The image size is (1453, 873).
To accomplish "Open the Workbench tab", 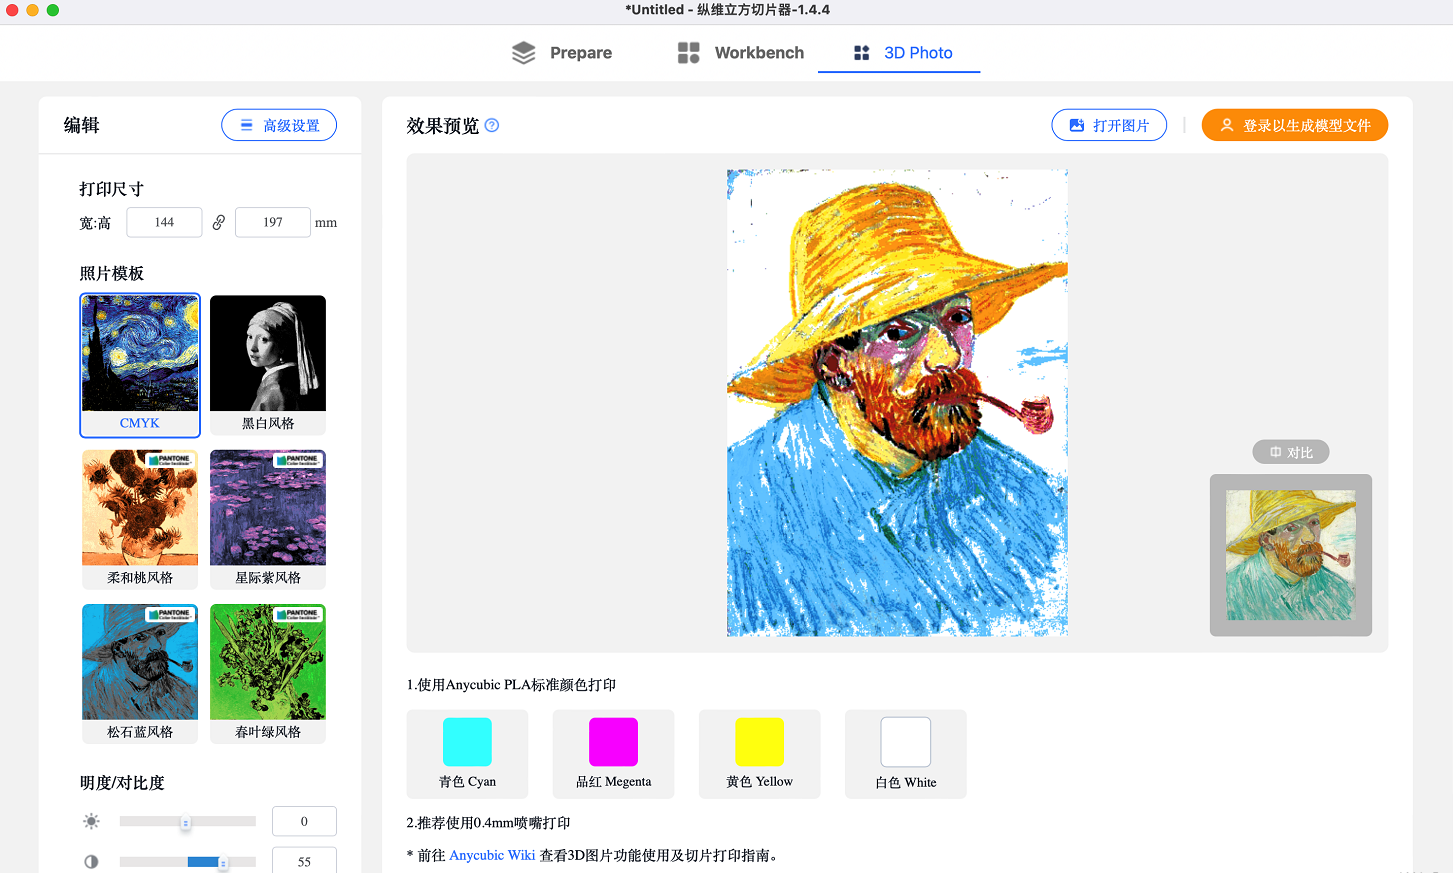I will [740, 52].
